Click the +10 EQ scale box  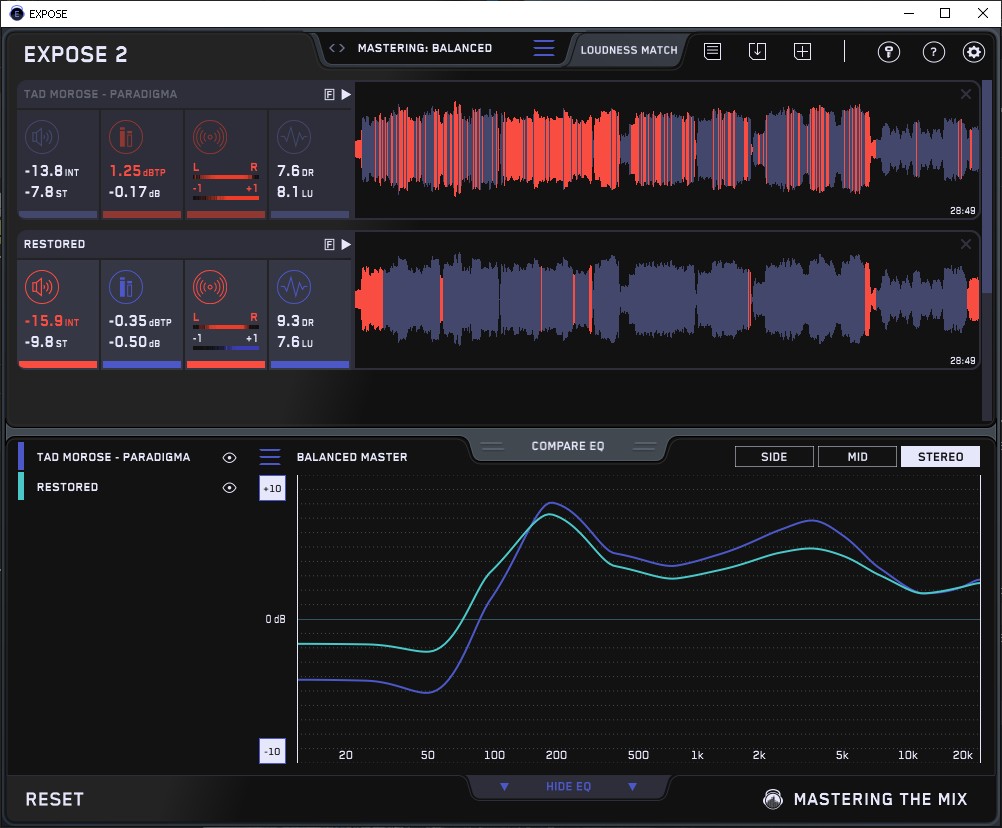pyautogui.click(x=272, y=488)
